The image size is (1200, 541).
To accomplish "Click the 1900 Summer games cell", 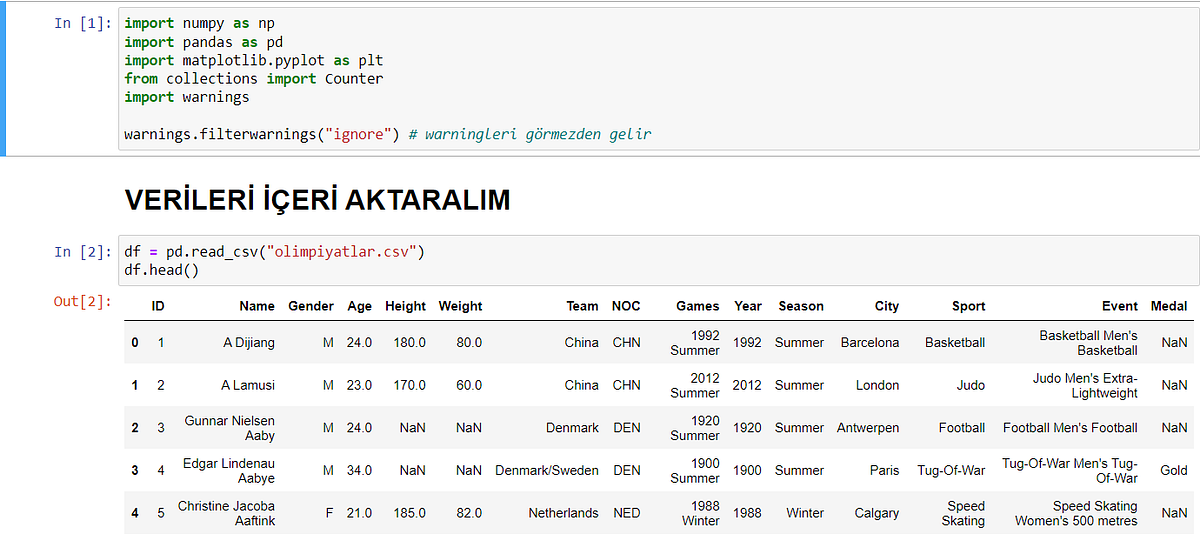I will tap(695, 471).
